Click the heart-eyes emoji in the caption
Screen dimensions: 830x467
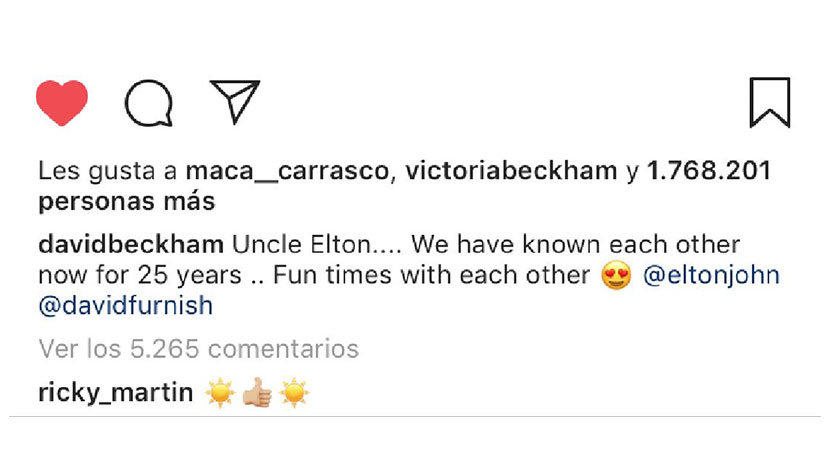click(617, 276)
